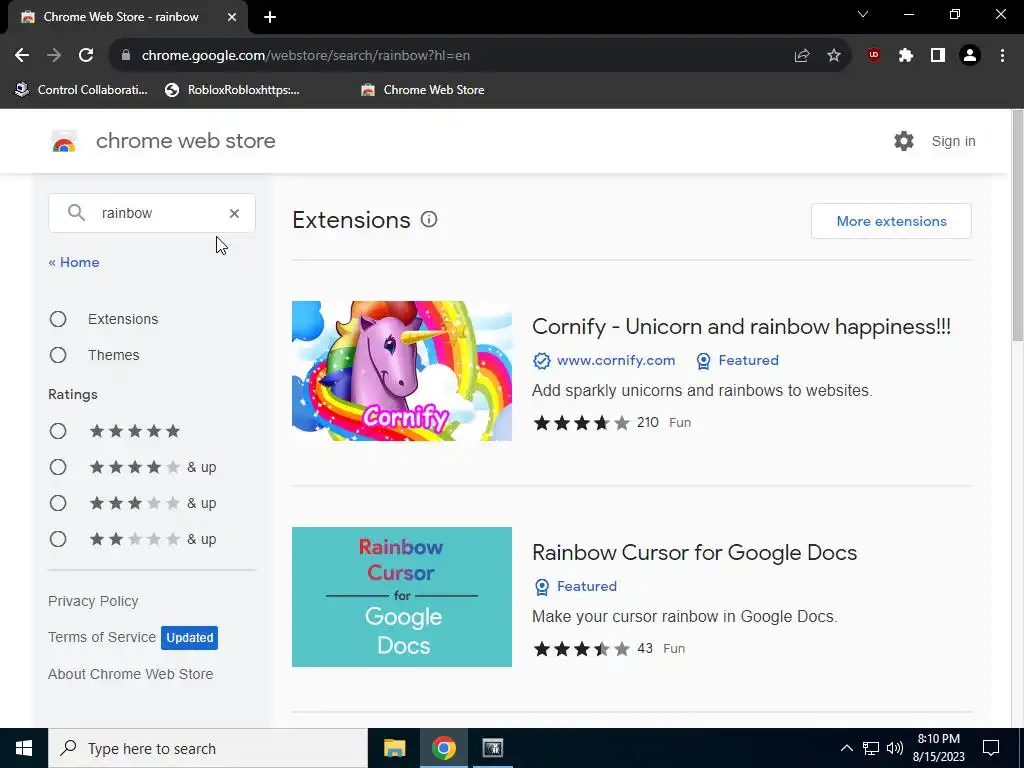Screen dimensions: 1024x768
Task: Open the Chrome Web Store bookmark
Action: tap(423, 90)
